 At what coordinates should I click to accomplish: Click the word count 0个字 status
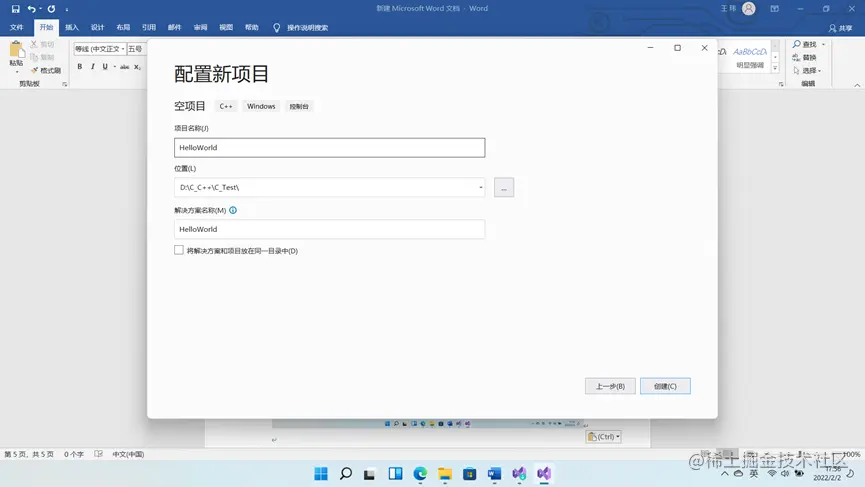point(73,454)
